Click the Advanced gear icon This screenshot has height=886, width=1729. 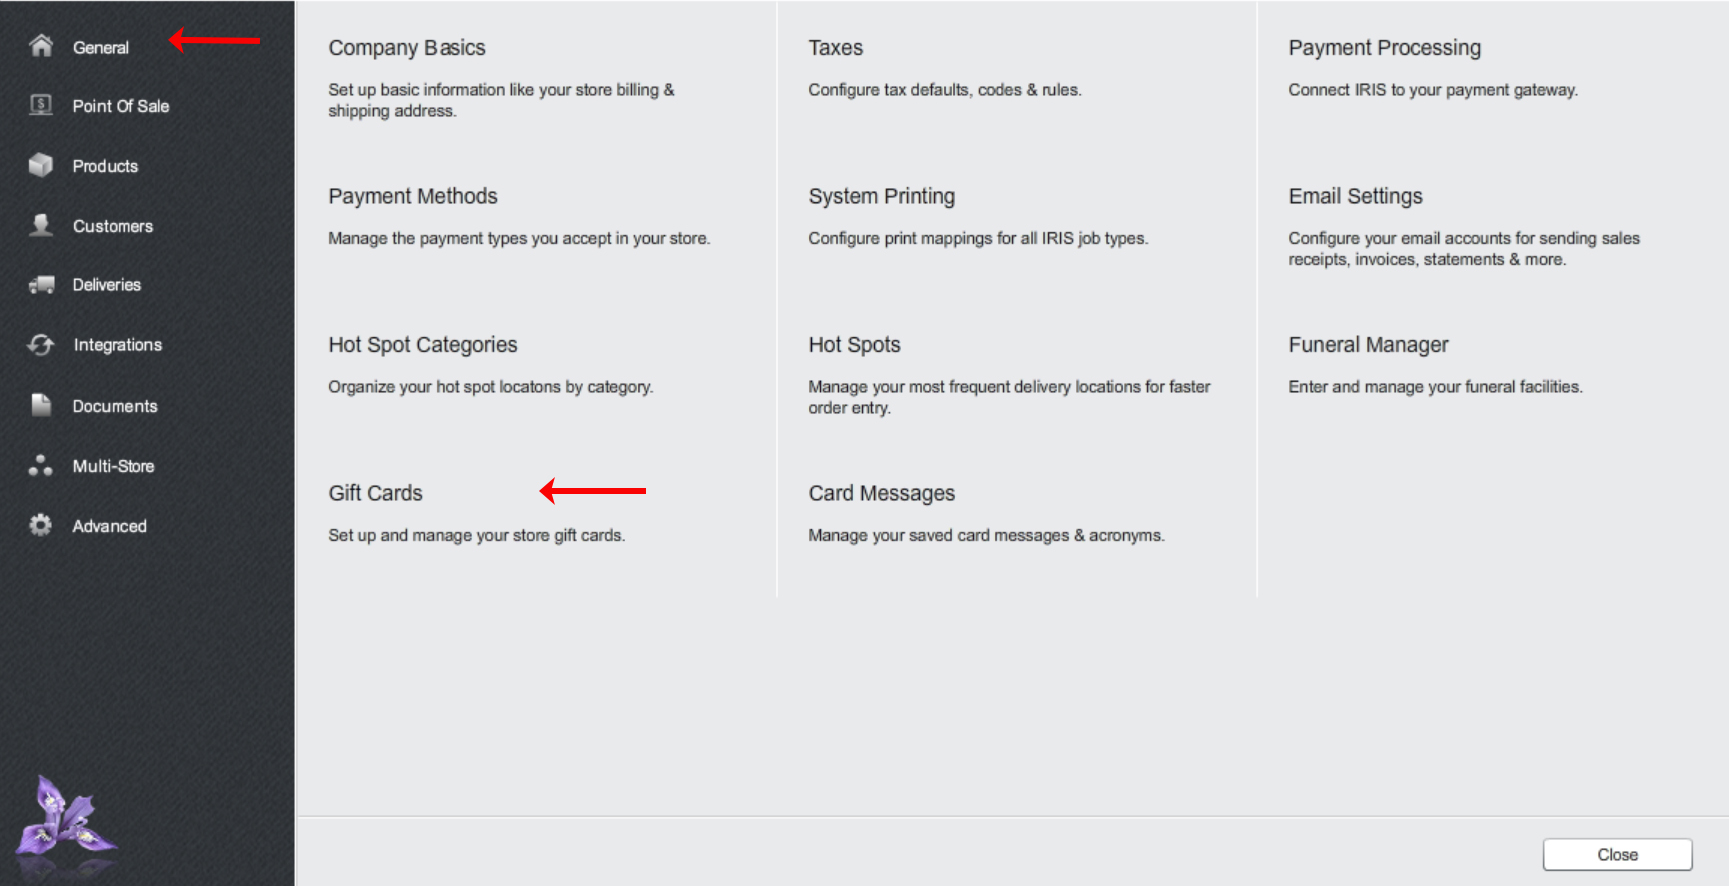41,525
